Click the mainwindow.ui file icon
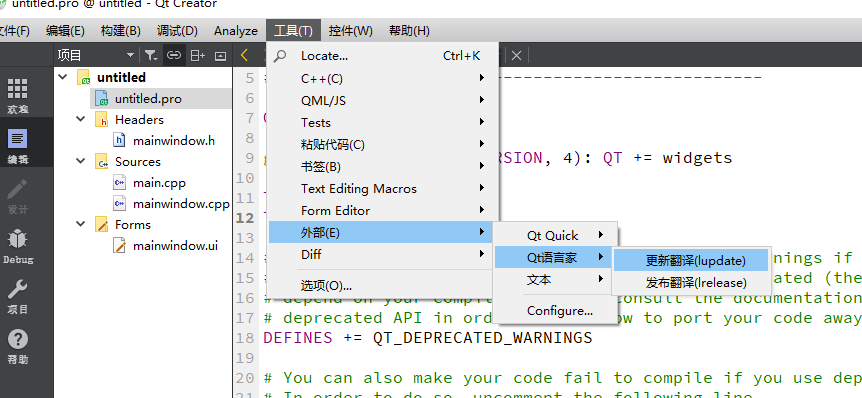Viewport: 862px width, 398px height. (119, 246)
